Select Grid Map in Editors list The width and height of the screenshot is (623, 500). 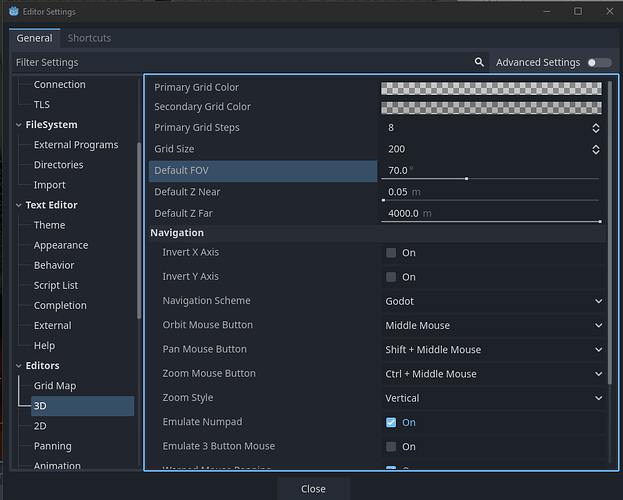click(x=55, y=386)
